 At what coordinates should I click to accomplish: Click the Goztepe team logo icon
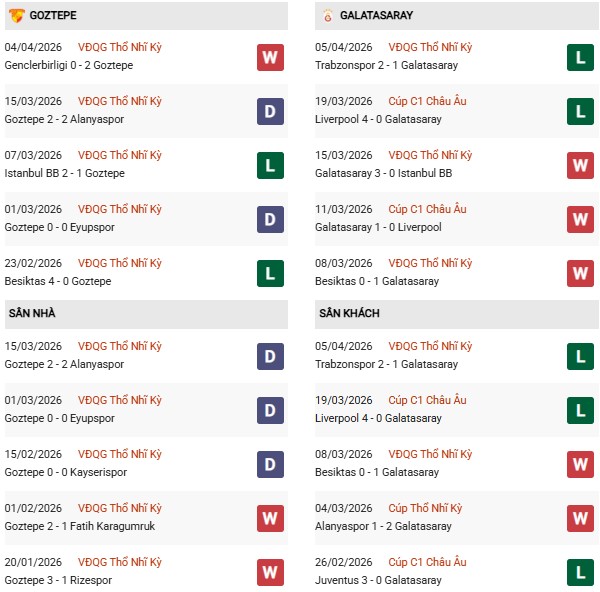tap(16, 16)
